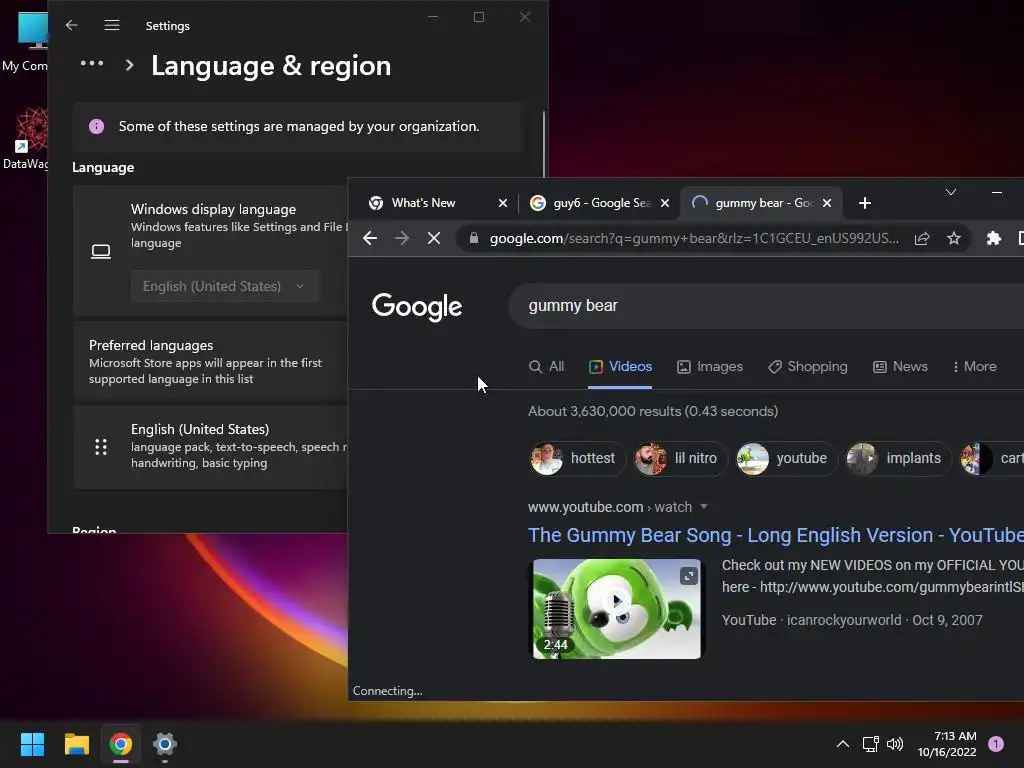Open The Gummy Bear Song result link
The image size is (1024, 768).
[776, 535]
